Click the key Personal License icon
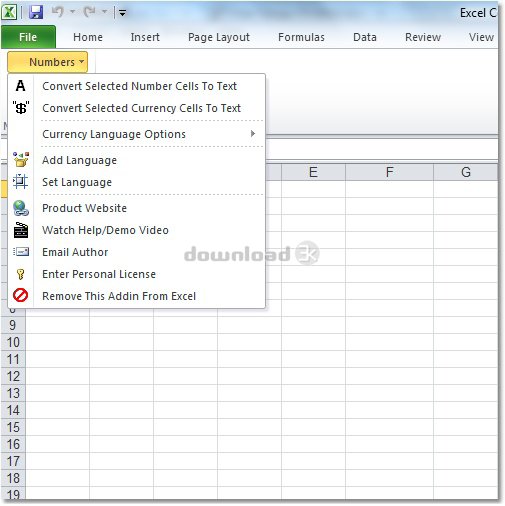505x506 pixels. pyautogui.click(x=20, y=274)
